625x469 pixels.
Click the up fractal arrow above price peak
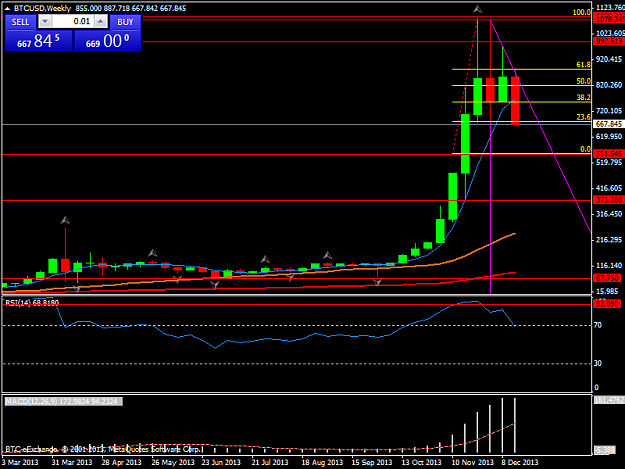point(478,9)
